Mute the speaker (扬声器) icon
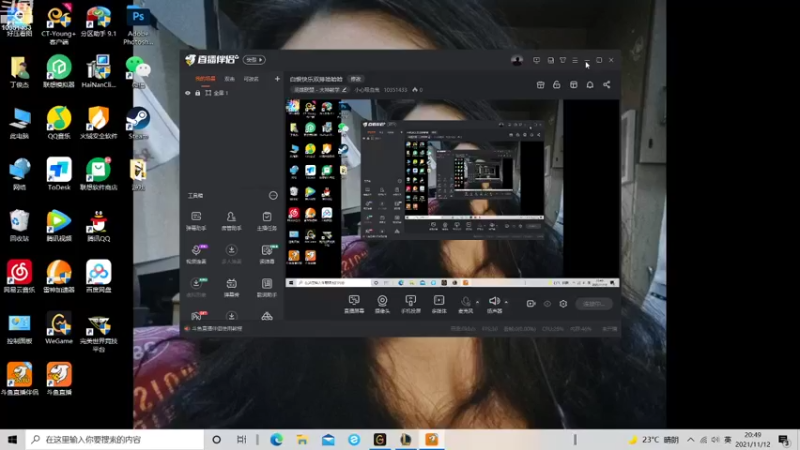The width and height of the screenshot is (800, 450). [x=493, y=301]
